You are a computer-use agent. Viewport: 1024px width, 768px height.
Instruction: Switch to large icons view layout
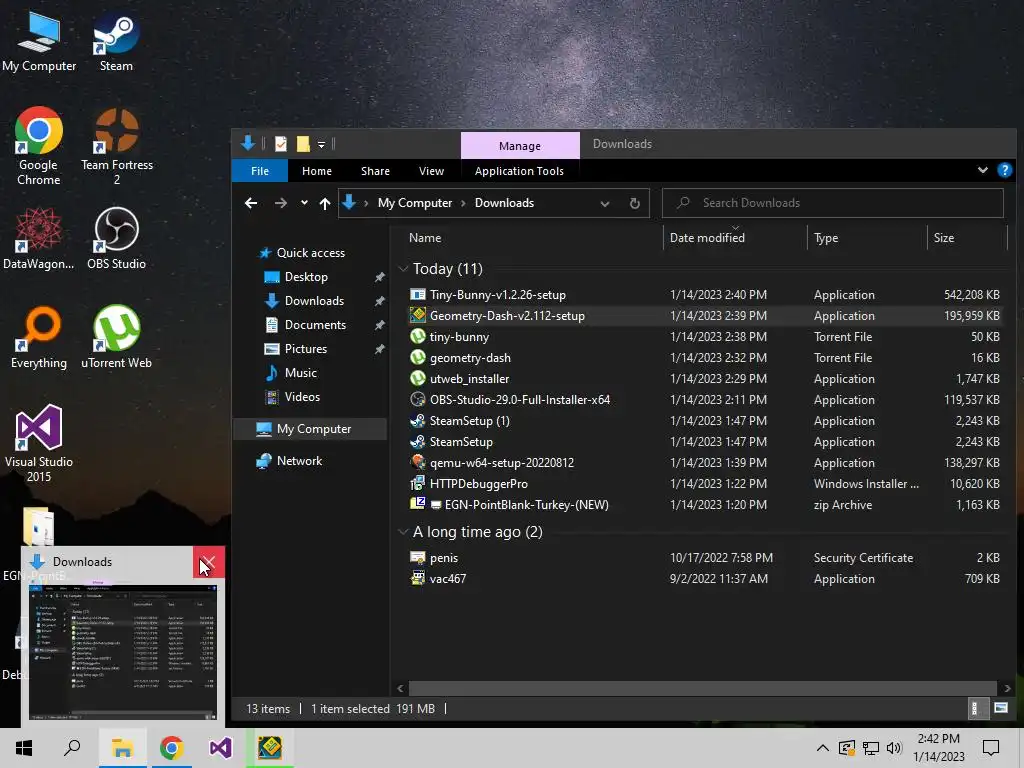pyautogui.click(x=1000, y=708)
